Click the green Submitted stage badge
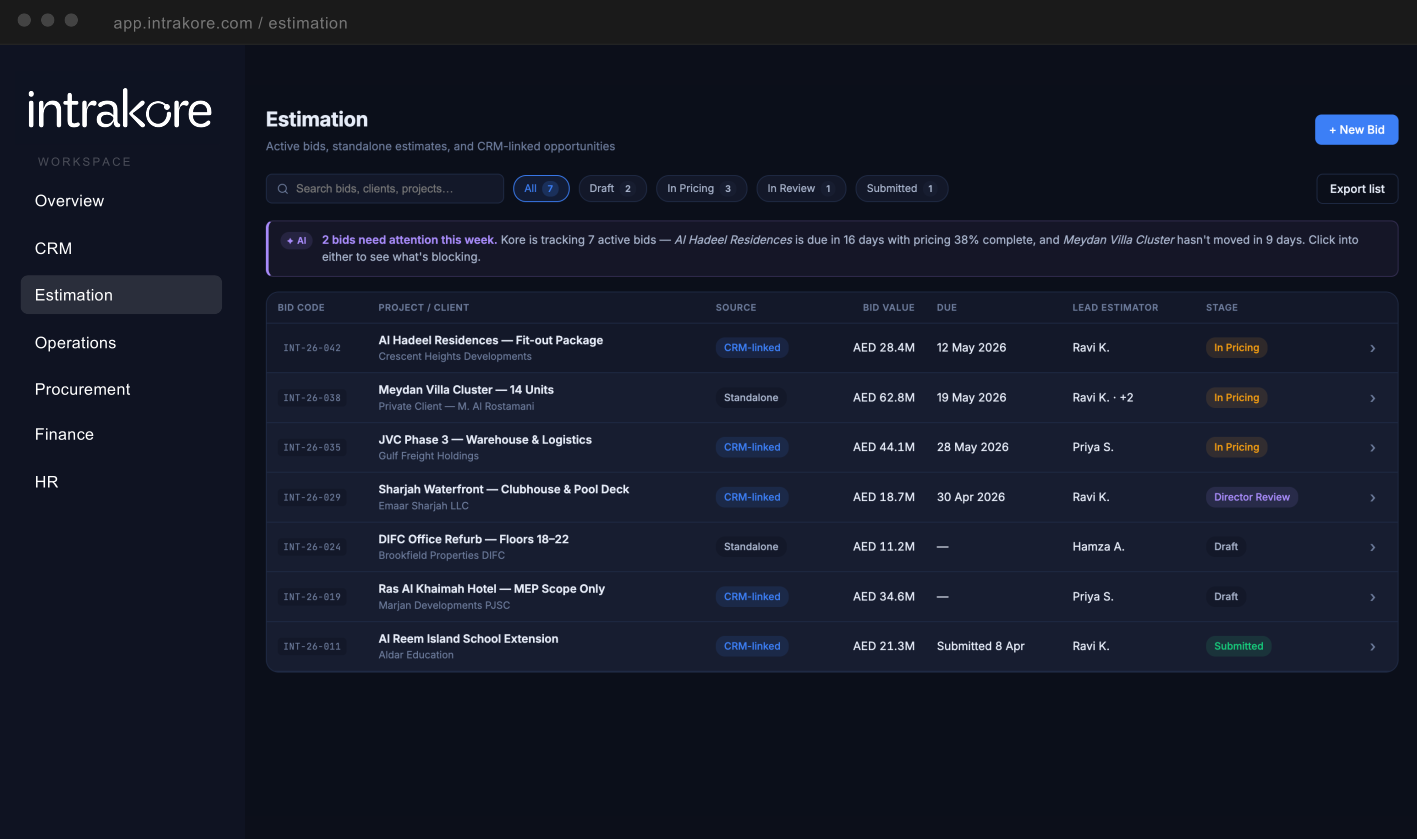Image resolution: width=1417 pixels, height=839 pixels. [1239, 647]
